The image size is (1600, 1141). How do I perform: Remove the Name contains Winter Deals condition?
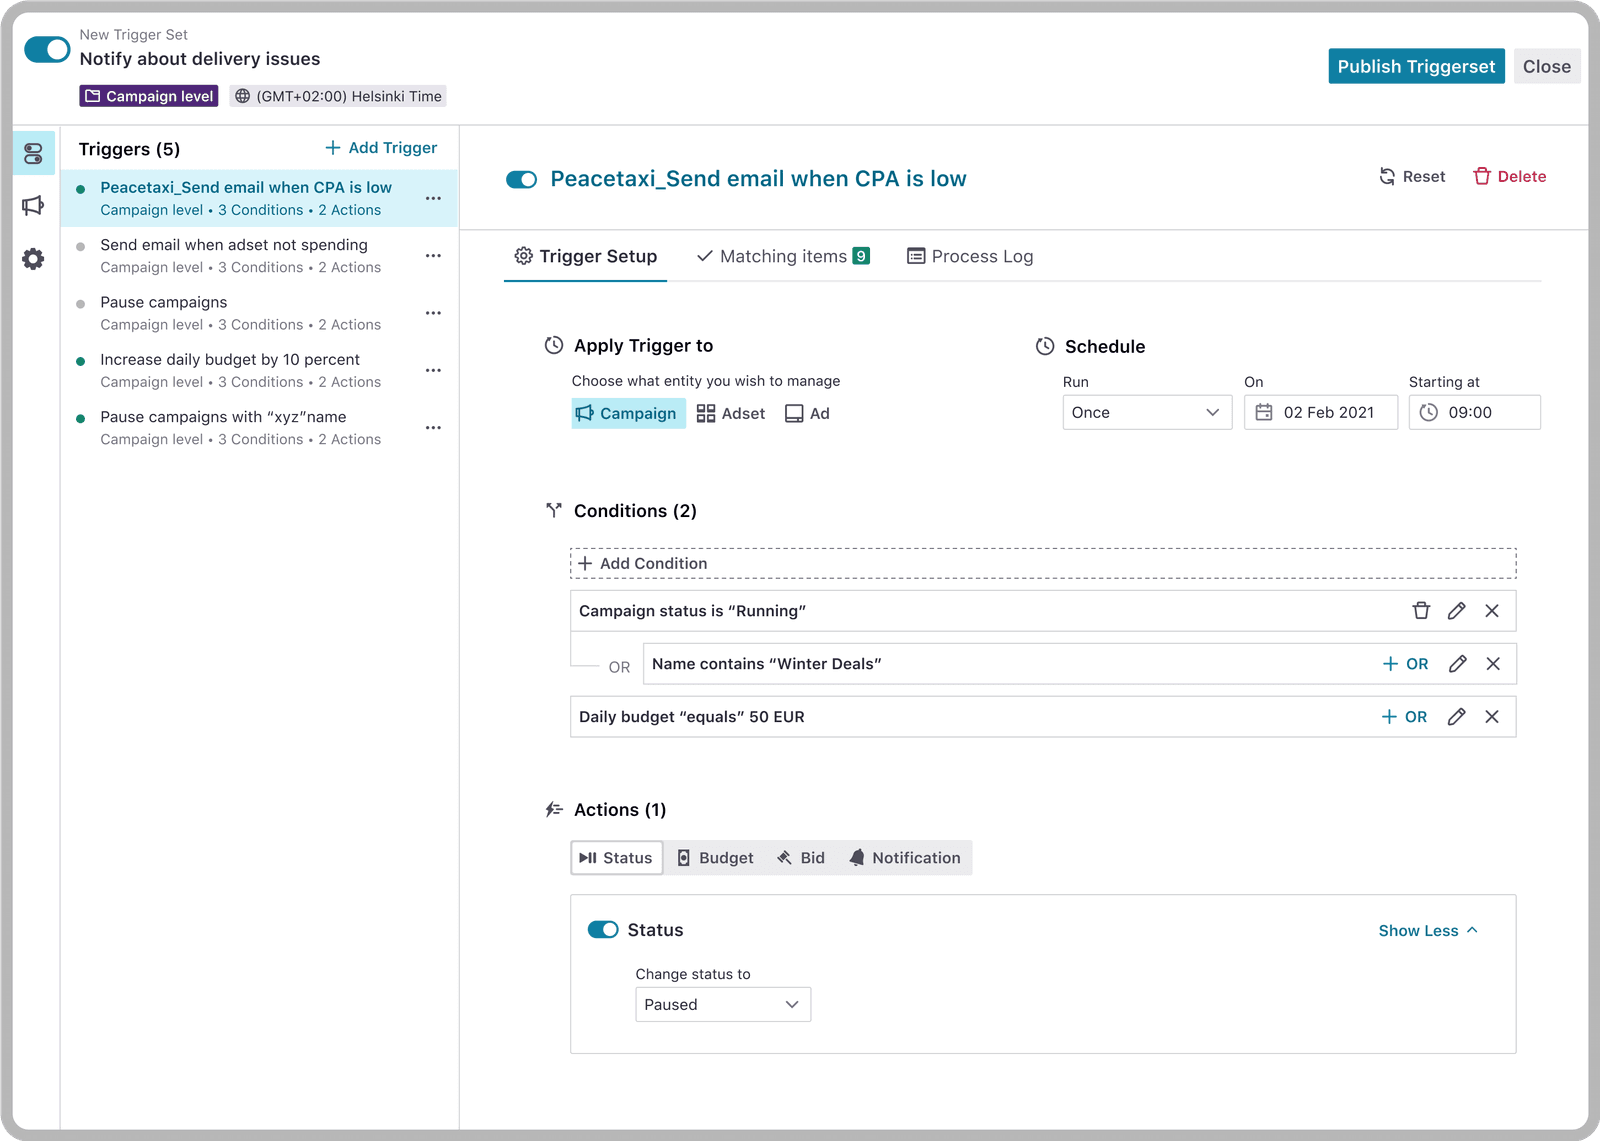[1493, 664]
